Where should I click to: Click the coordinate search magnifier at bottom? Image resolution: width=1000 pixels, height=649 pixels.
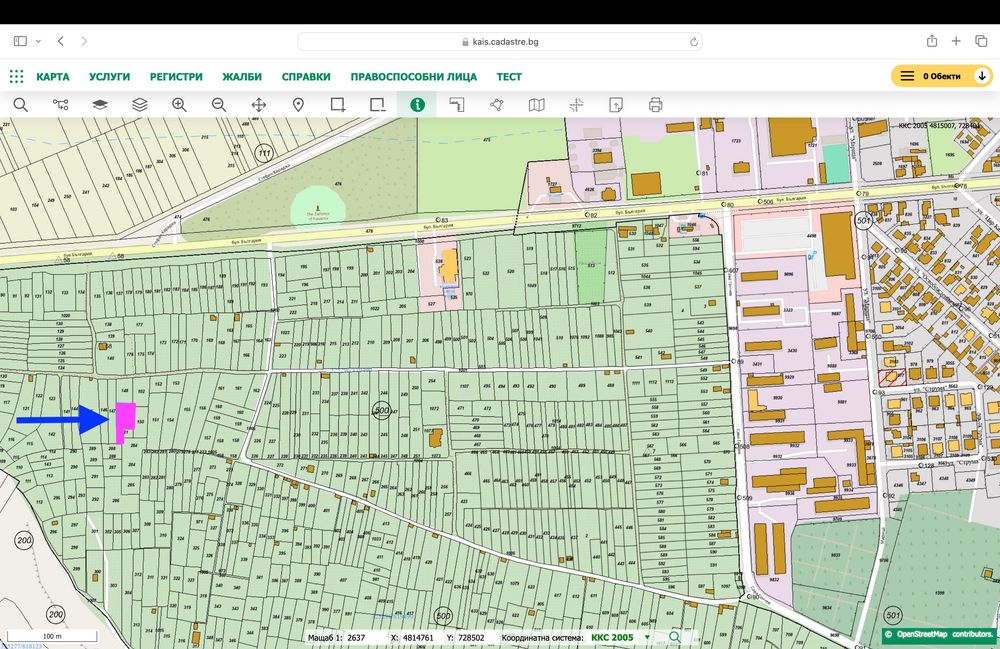pyautogui.click(x=674, y=637)
